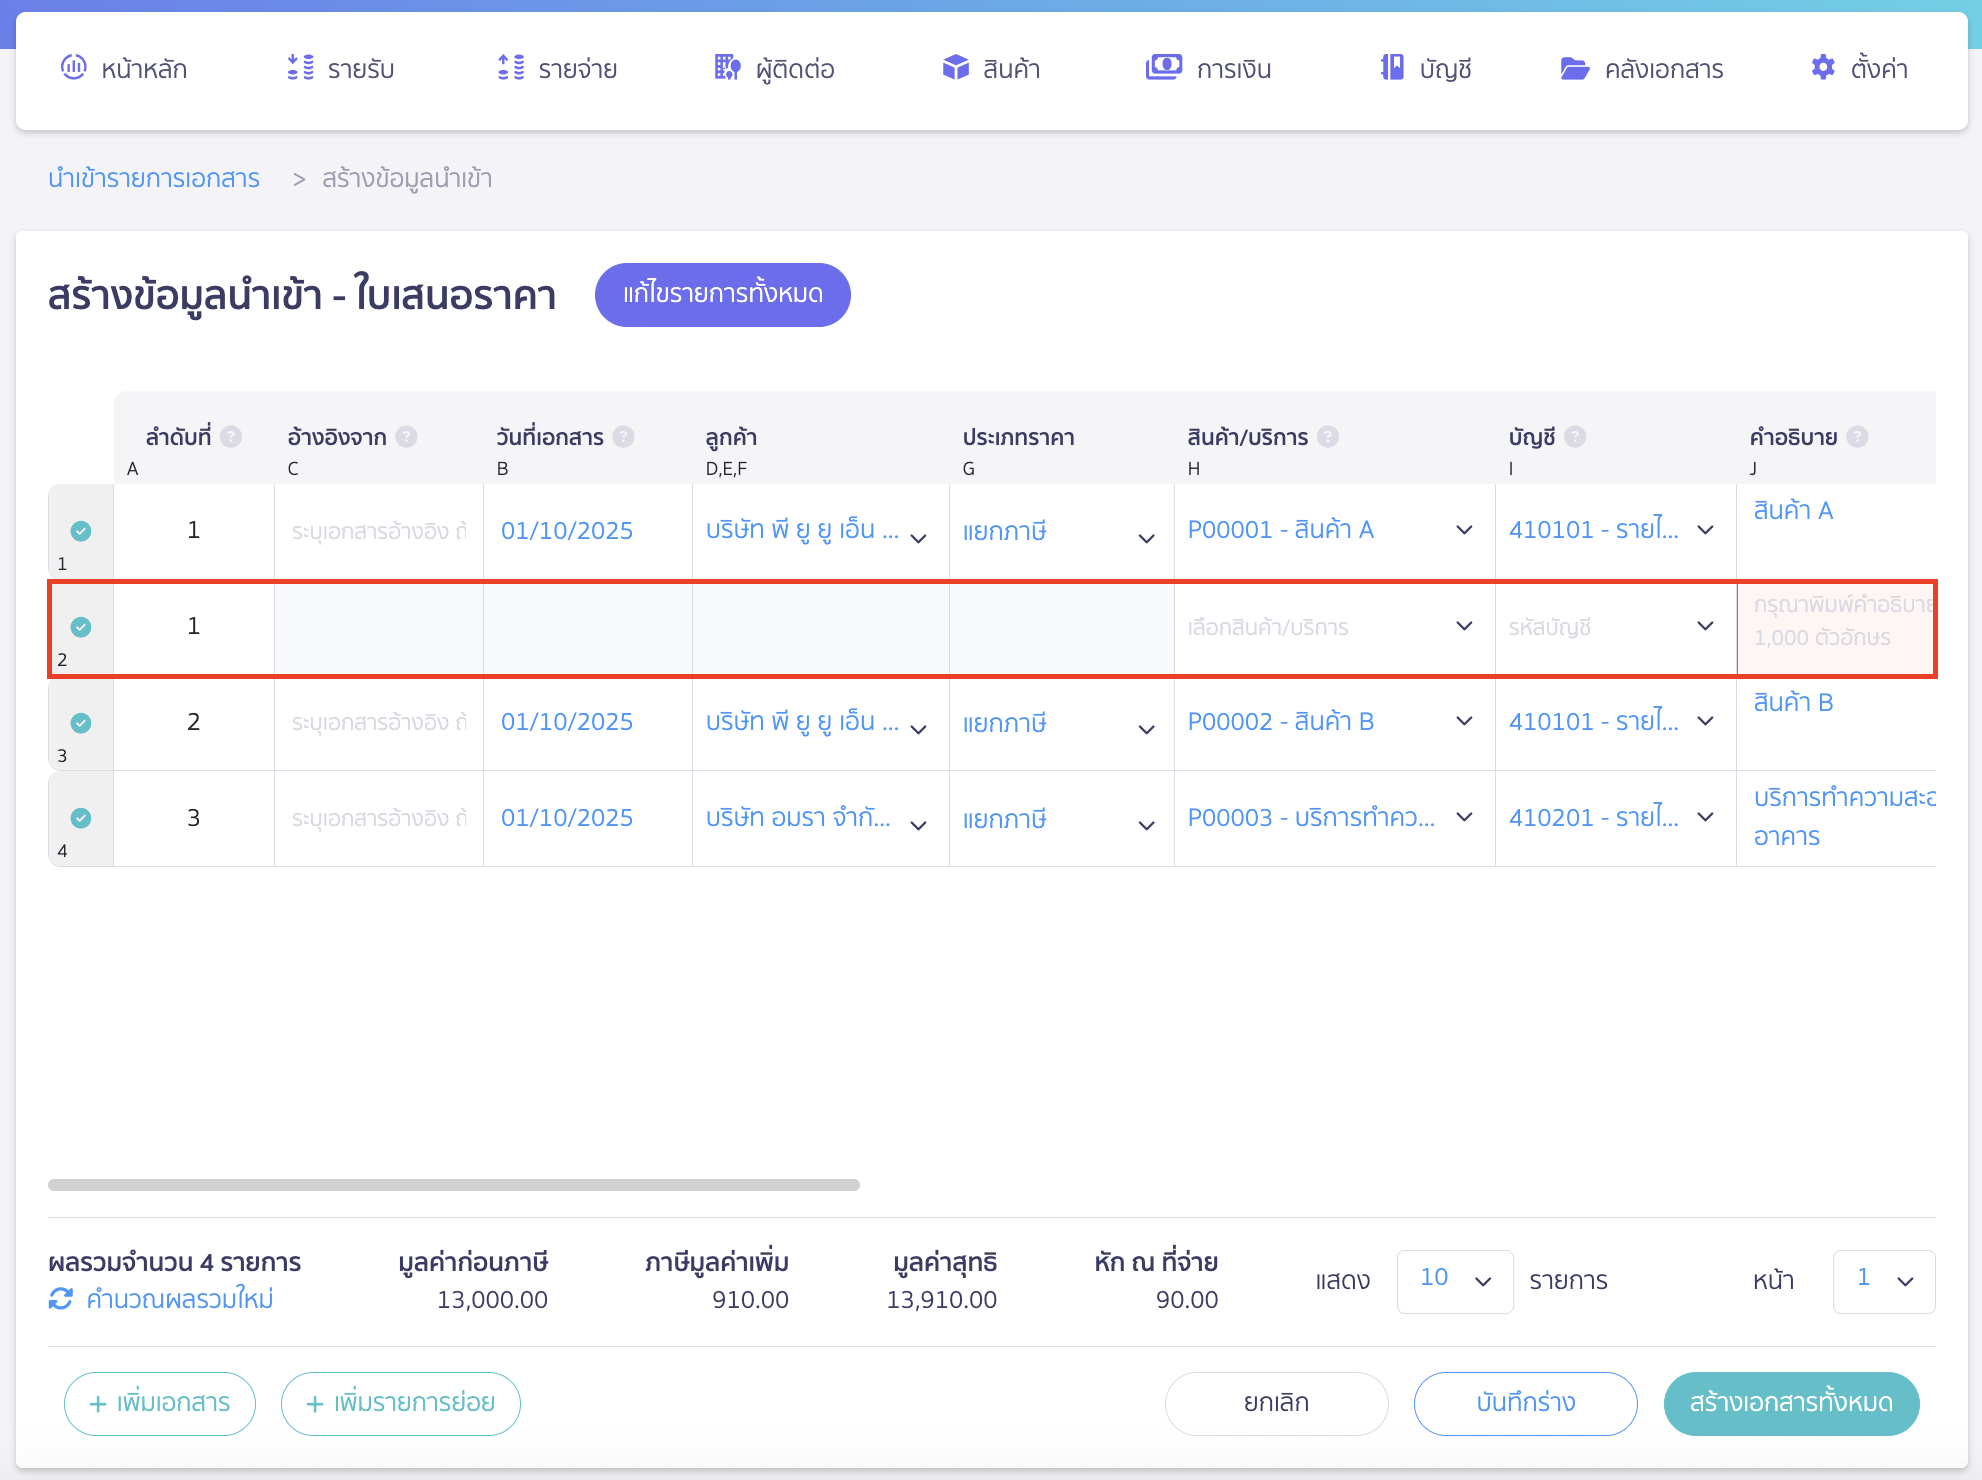Click the folder icon for คลังเอกสาร

pyautogui.click(x=1574, y=68)
